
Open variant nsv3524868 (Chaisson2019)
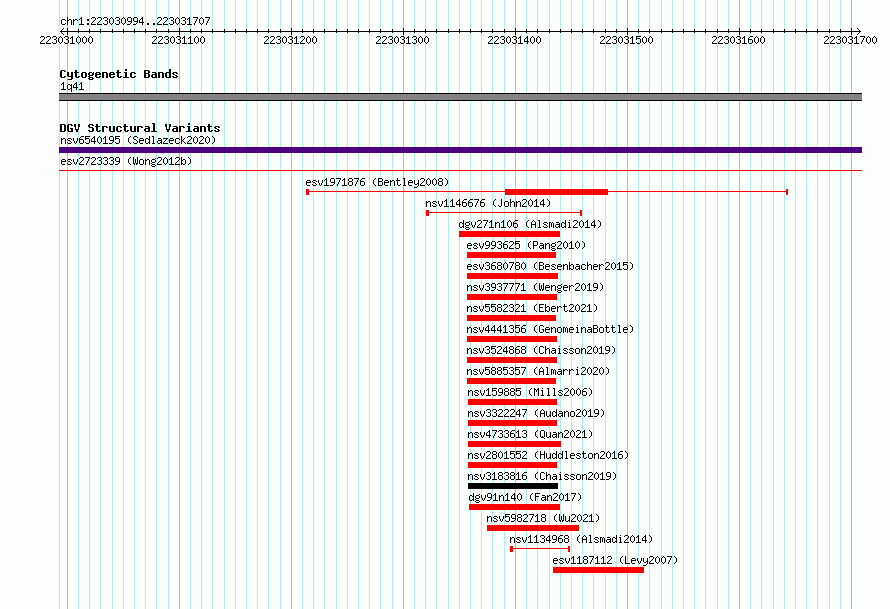541,350
